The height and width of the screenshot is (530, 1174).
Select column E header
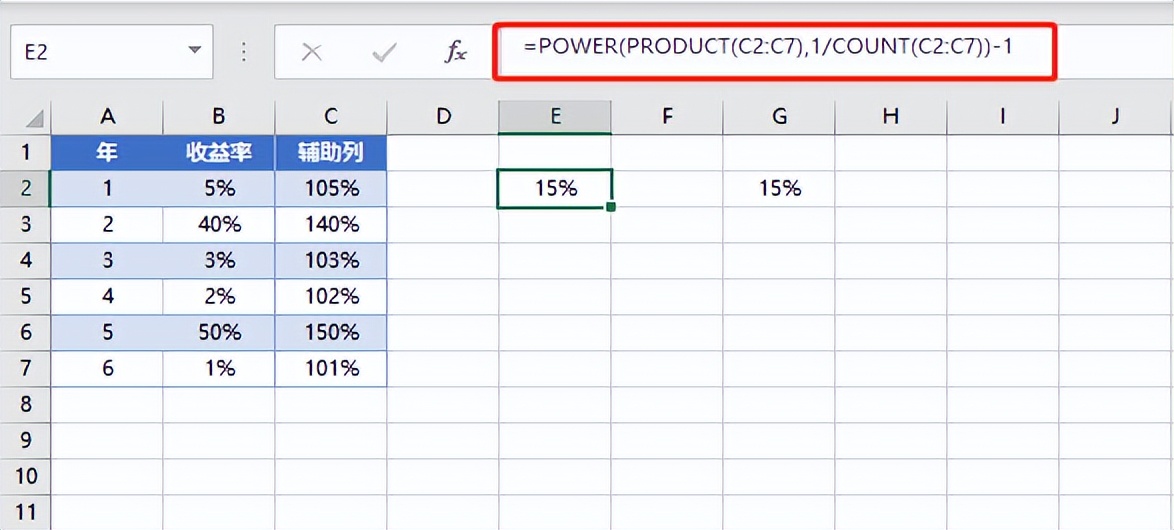point(555,116)
